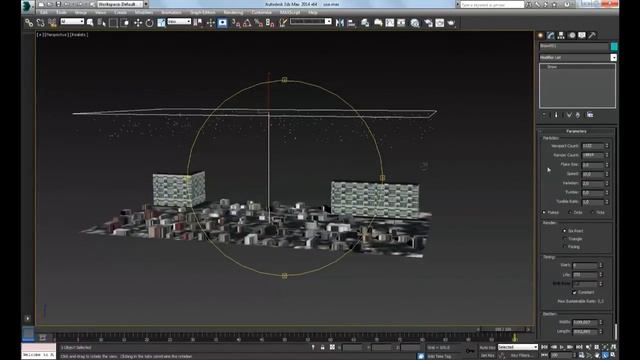The height and width of the screenshot is (360, 640).
Task: Toggle Angle Snap
Action: click(247, 23)
